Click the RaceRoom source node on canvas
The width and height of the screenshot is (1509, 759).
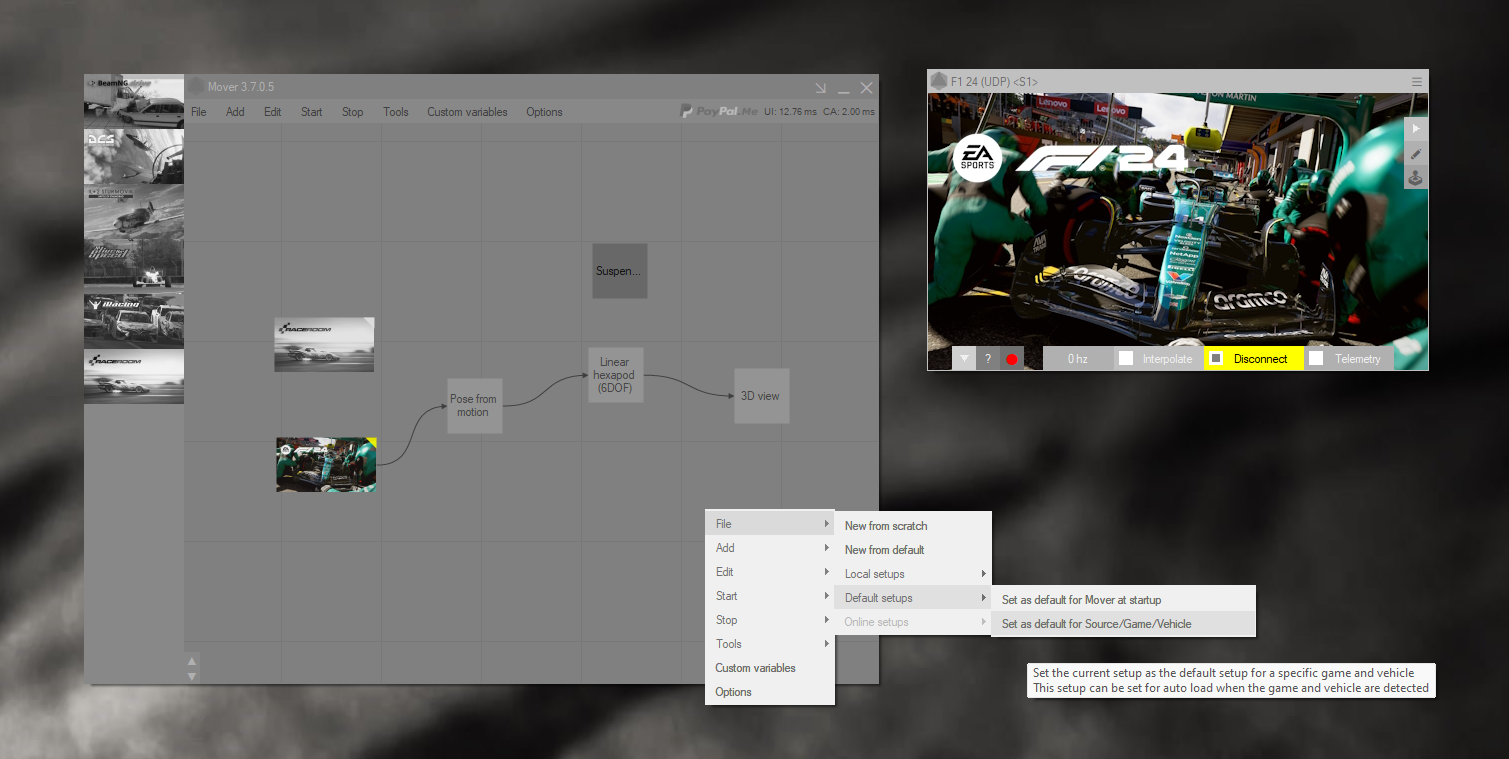[324, 345]
